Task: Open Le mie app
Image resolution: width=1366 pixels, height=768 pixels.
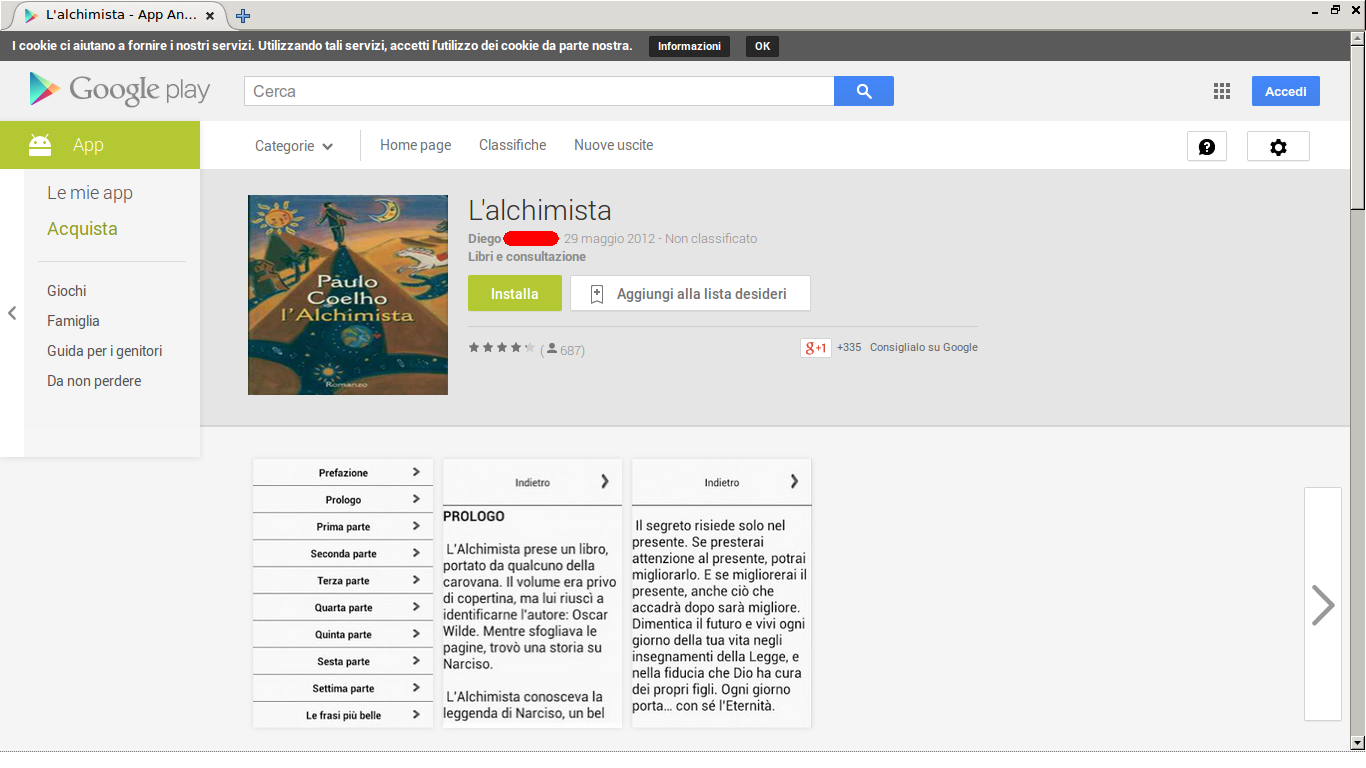Action: 90,193
